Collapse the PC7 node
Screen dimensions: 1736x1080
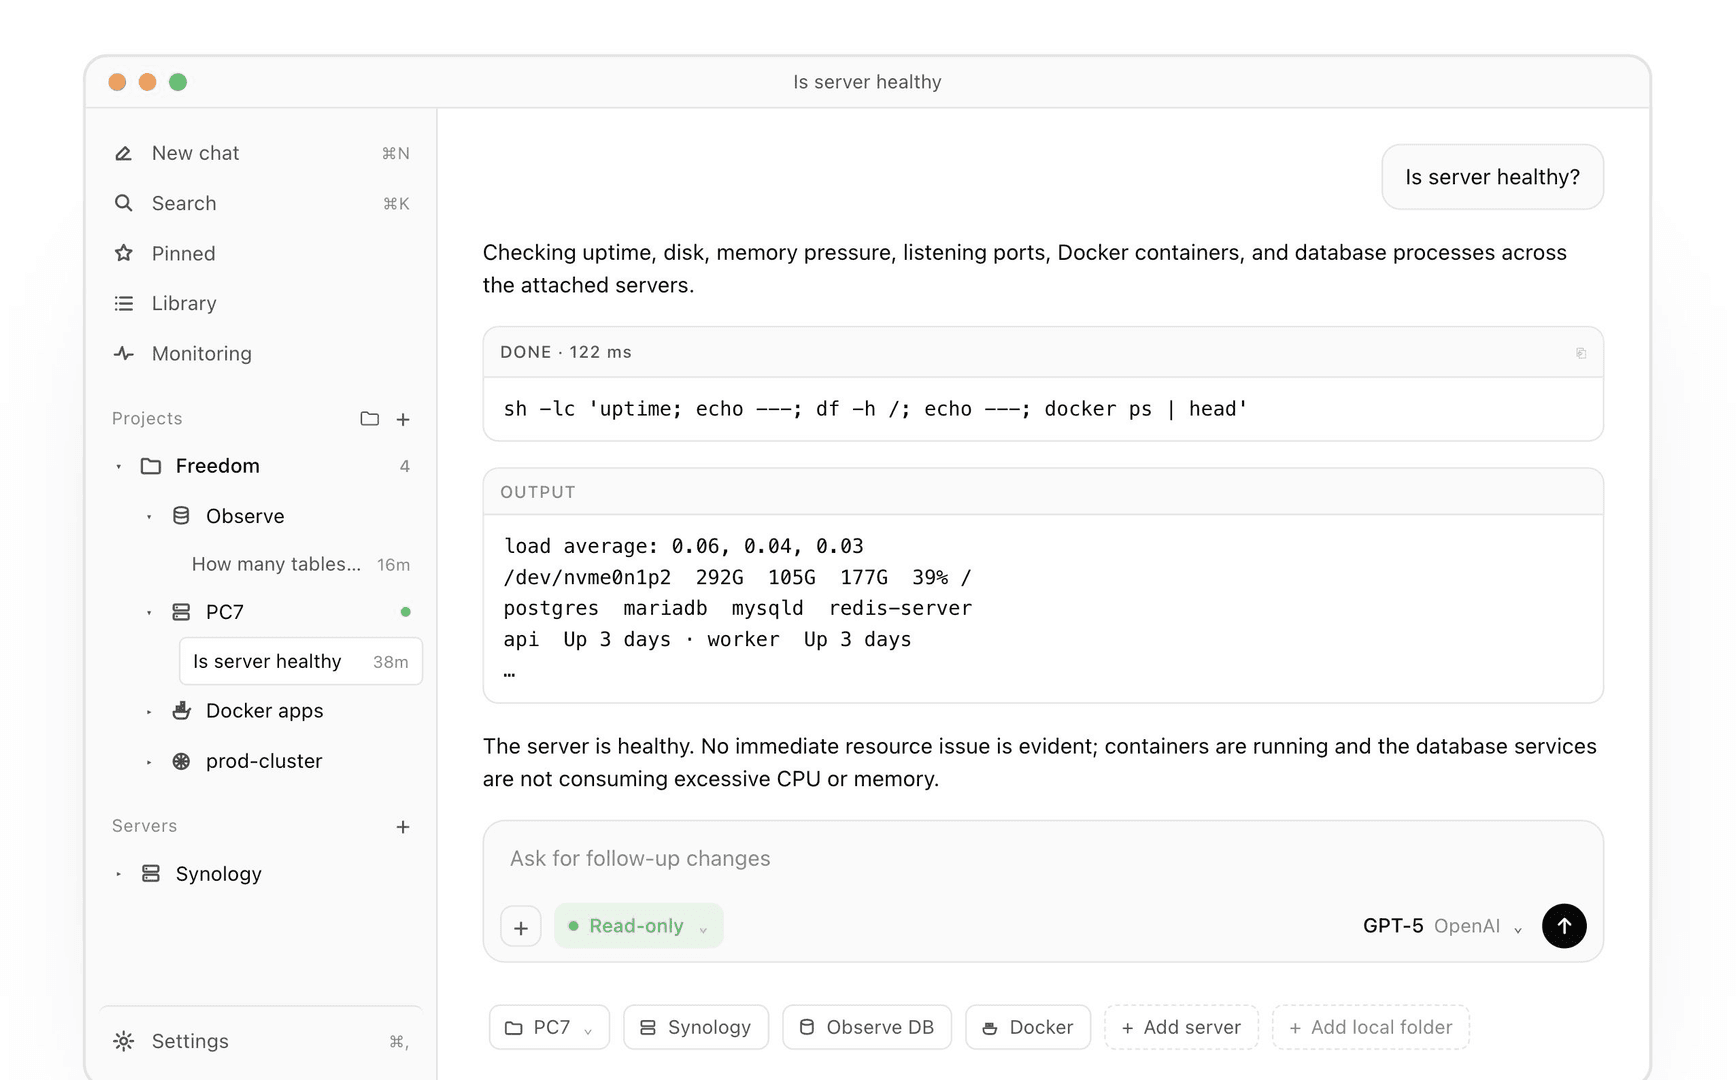pyautogui.click(x=149, y=613)
